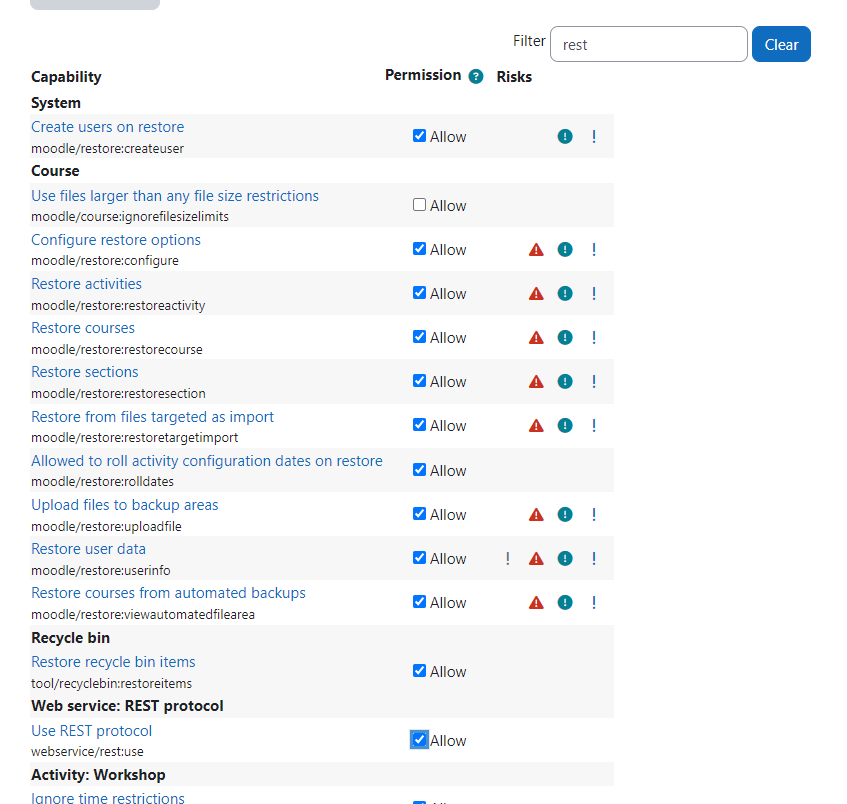Check Allow for ignore file size limits
Screen dimensions: 847x804
pyautogui.click(x=419, y=205)
